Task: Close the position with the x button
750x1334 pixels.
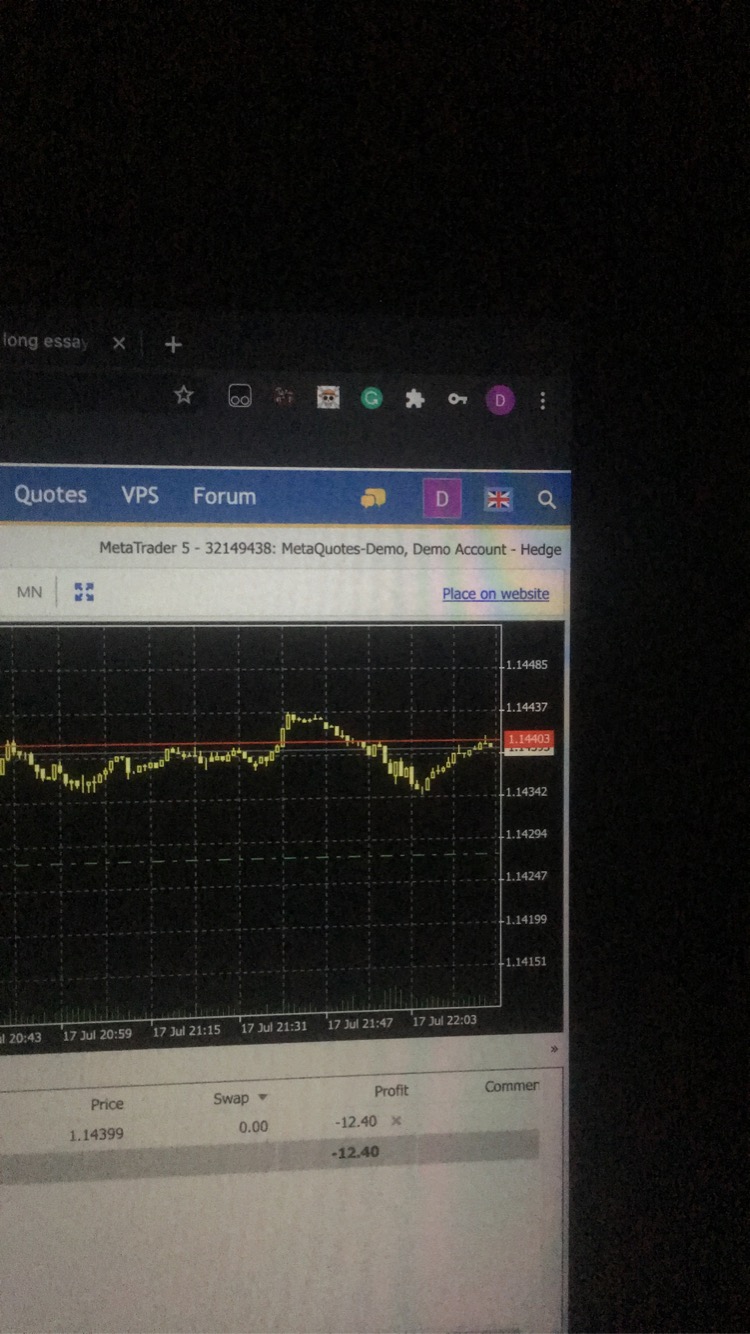Action: tap(396, 1121)
